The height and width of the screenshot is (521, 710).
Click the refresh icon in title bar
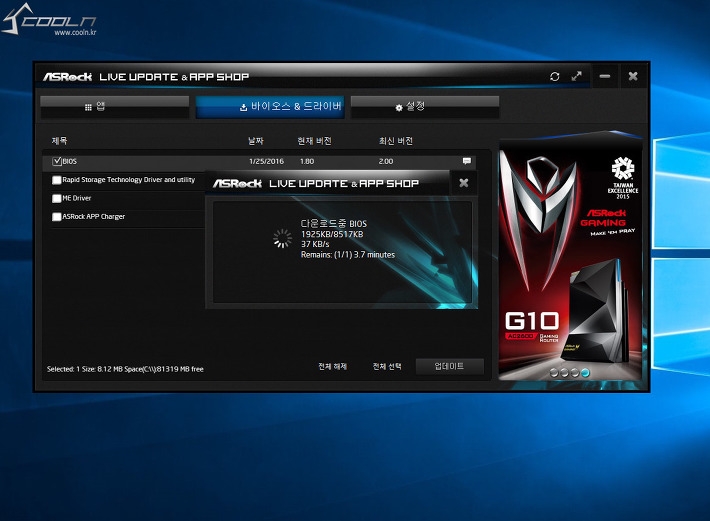pyautogui.click(x=555, y=76)
